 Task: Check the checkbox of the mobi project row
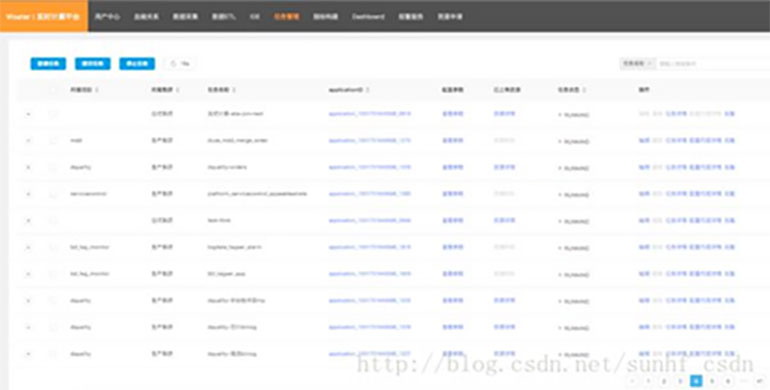coord(53,140)
